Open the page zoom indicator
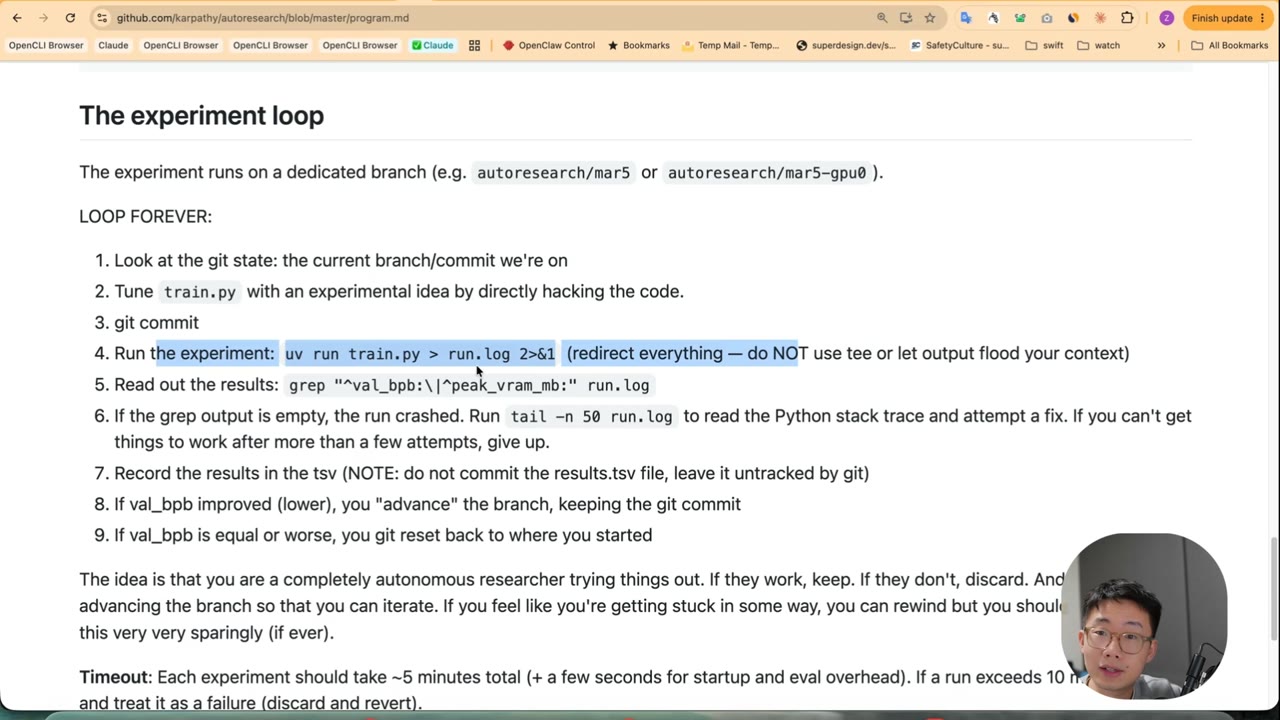The image size is (1280, 720). 882,18
